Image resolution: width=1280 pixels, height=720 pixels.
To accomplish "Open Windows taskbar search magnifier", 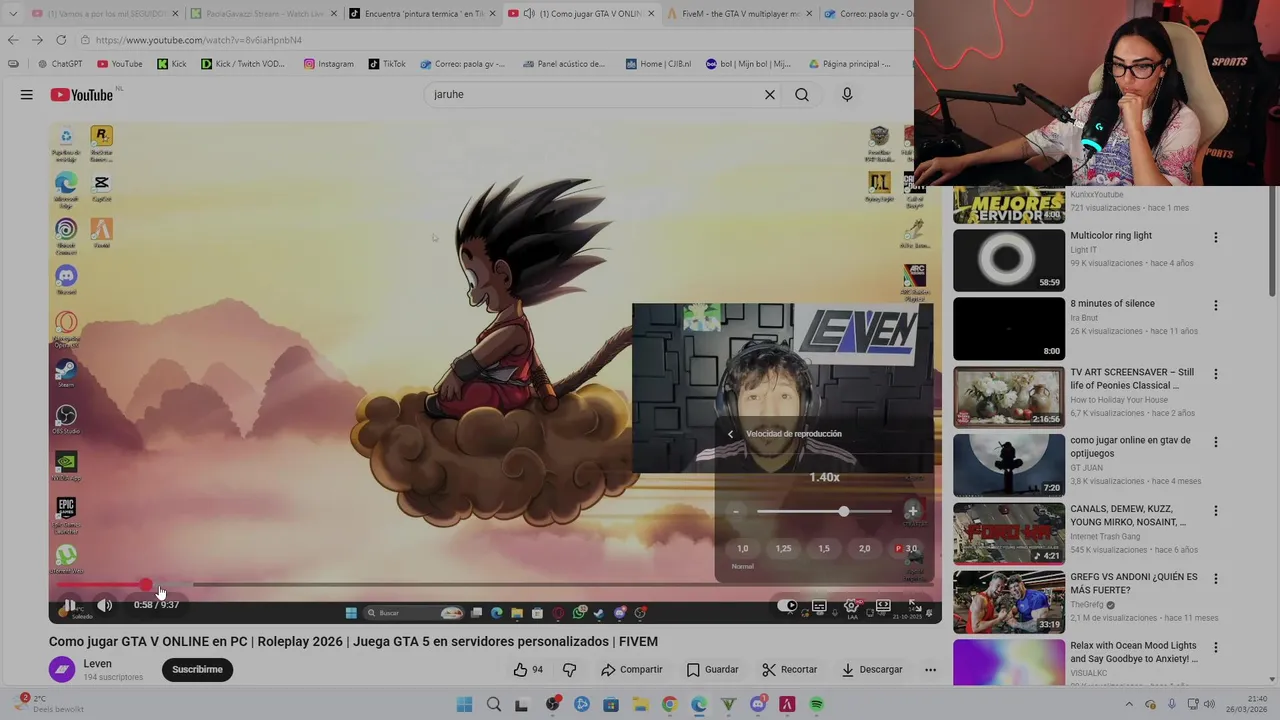I will [x=493, y=705].
